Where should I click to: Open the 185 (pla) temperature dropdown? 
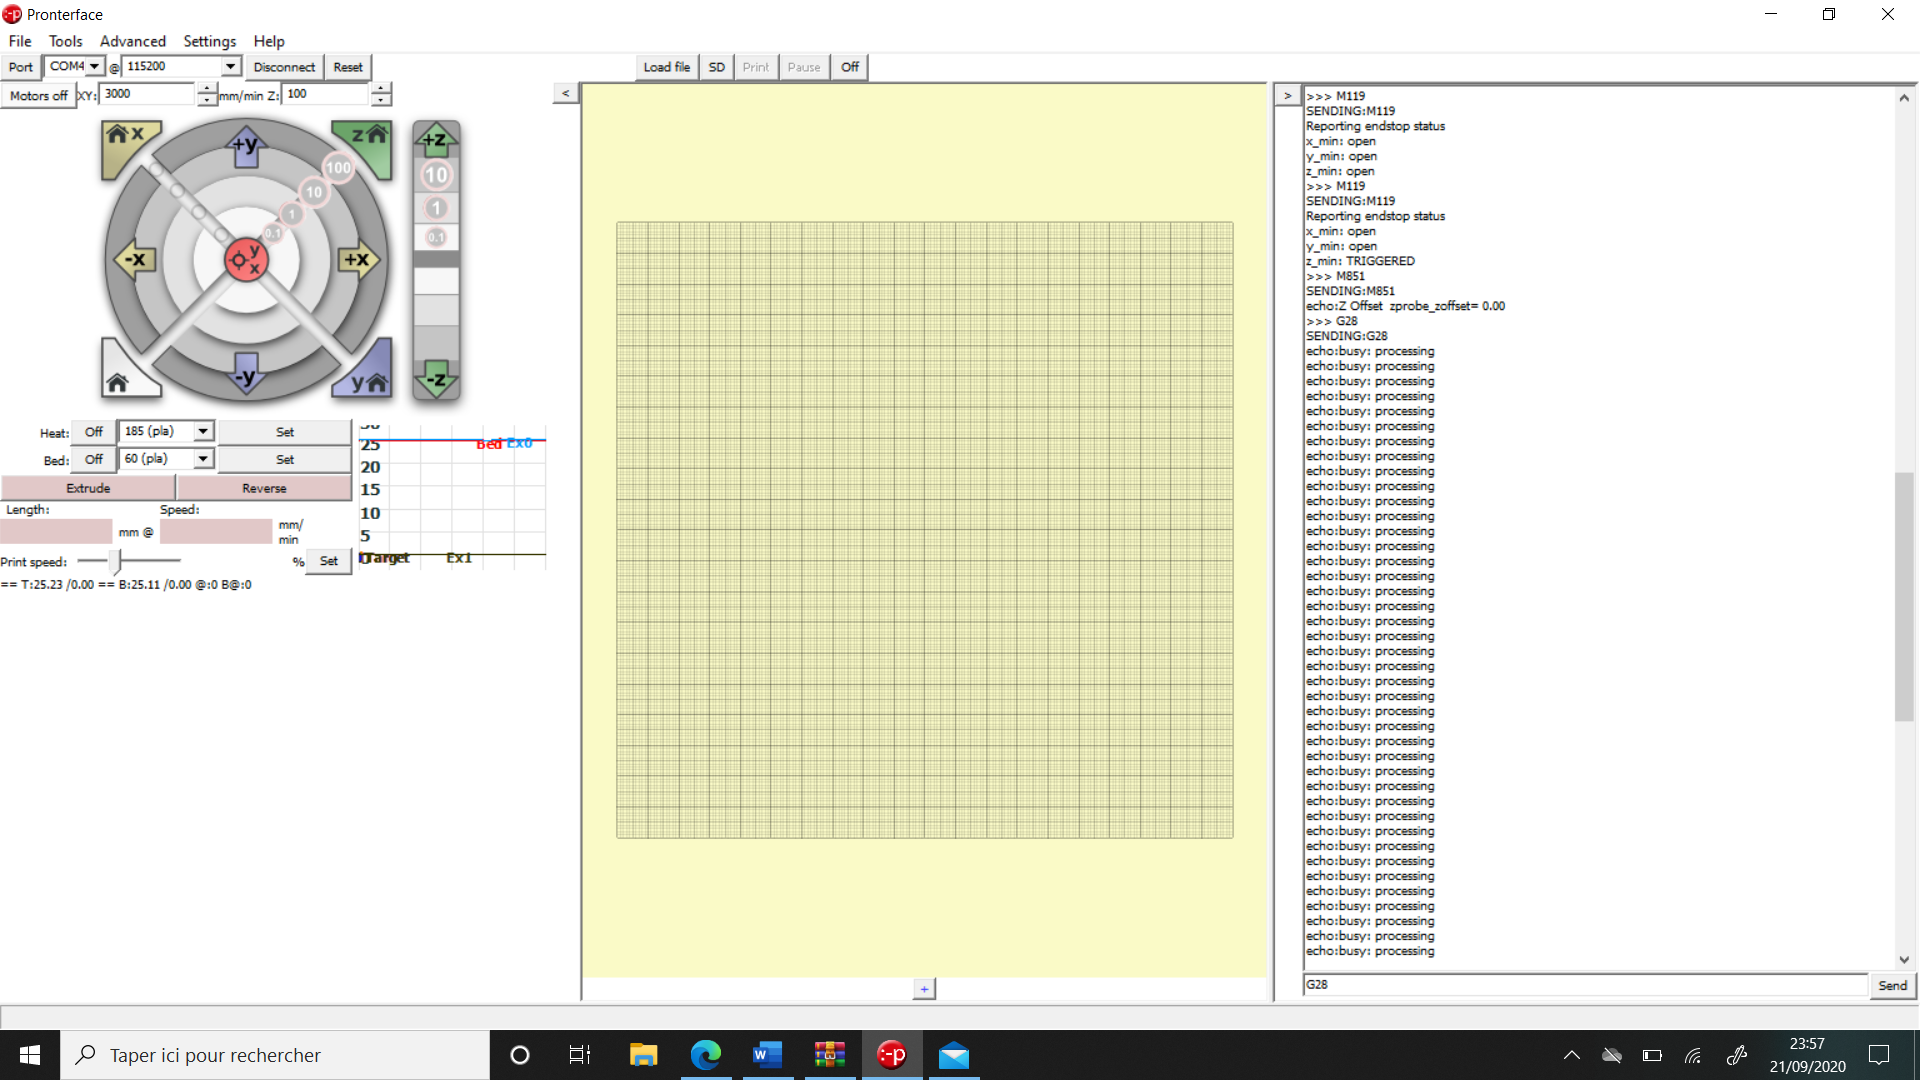coord(166,431)
